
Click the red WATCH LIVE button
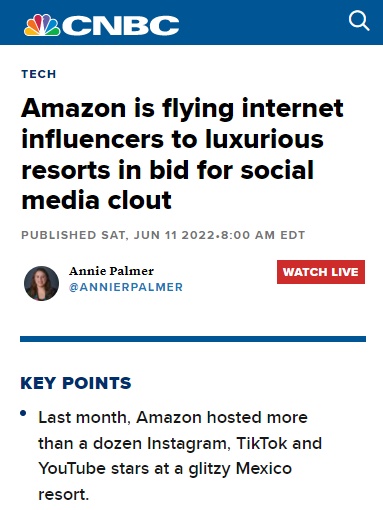coord(321,272)
